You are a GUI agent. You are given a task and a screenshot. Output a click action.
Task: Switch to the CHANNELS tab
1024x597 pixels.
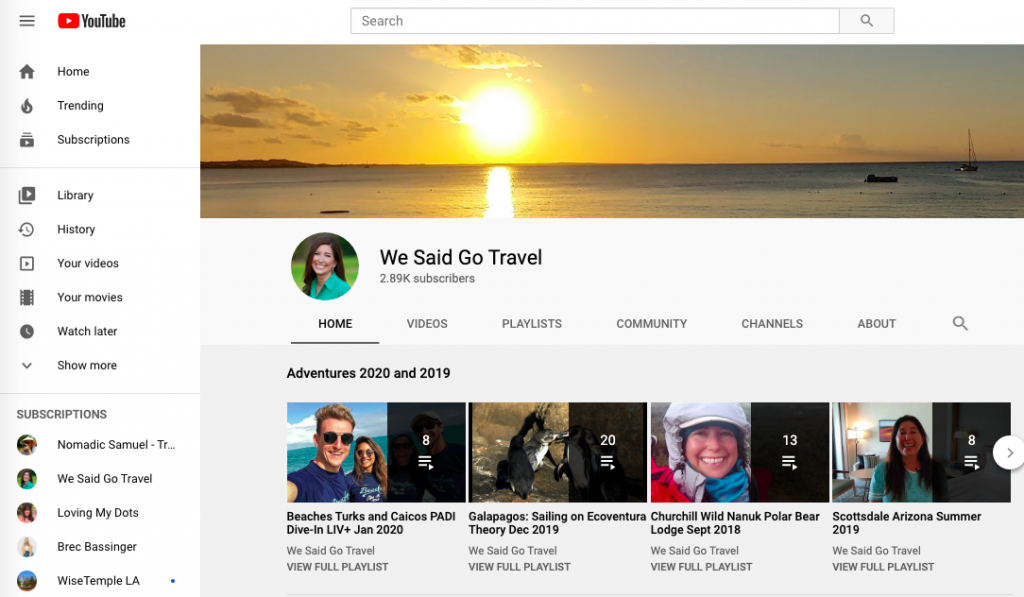click(772, 324)
